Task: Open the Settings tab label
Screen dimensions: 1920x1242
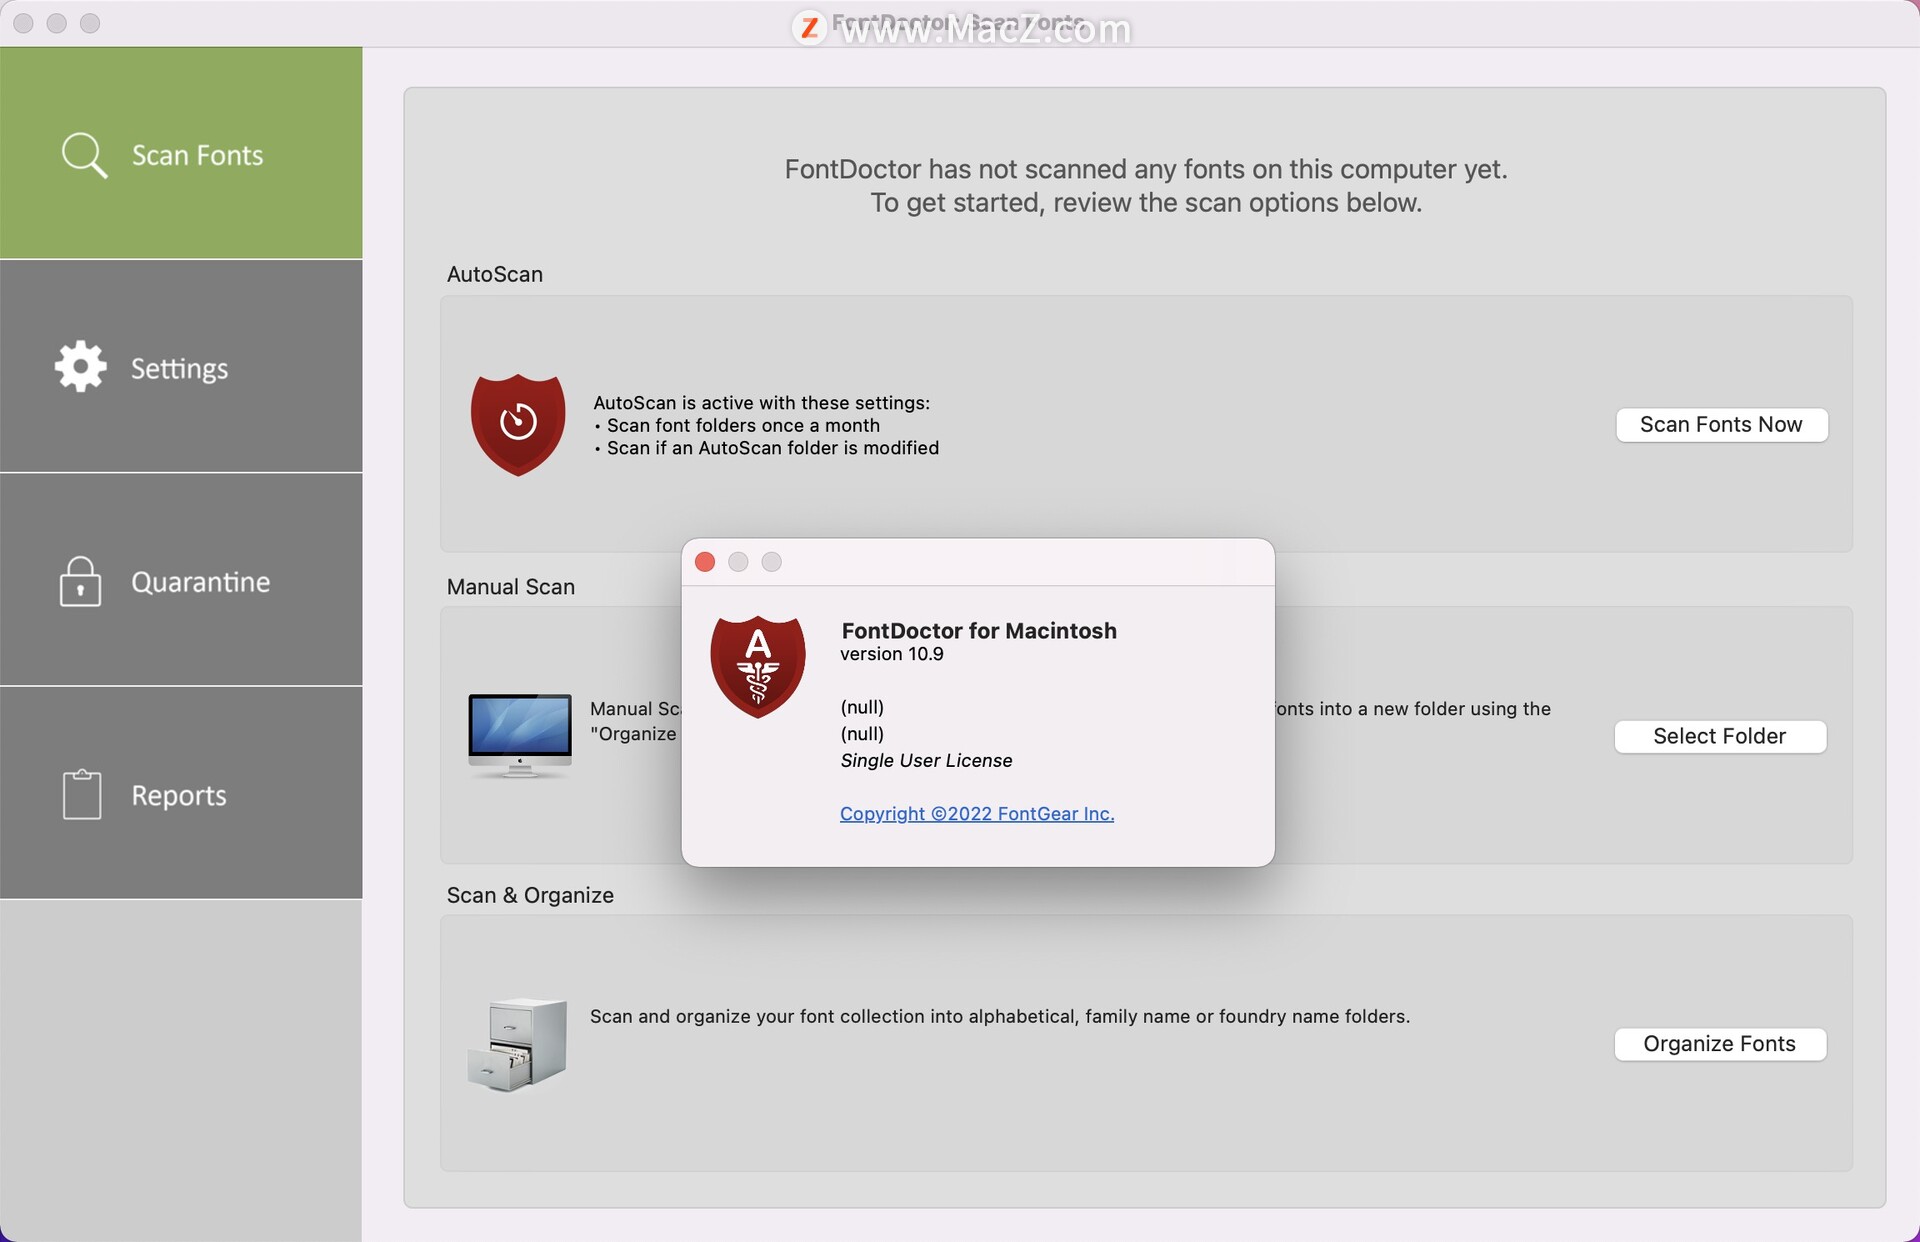Action: point(180,368)
